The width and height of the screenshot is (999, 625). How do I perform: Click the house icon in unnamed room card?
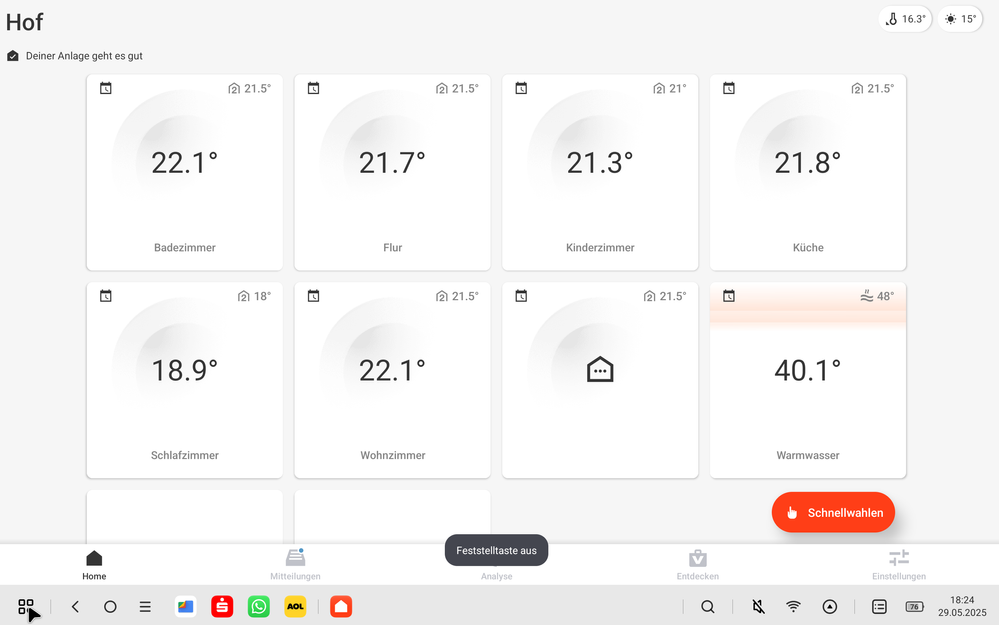pos(600,370)
